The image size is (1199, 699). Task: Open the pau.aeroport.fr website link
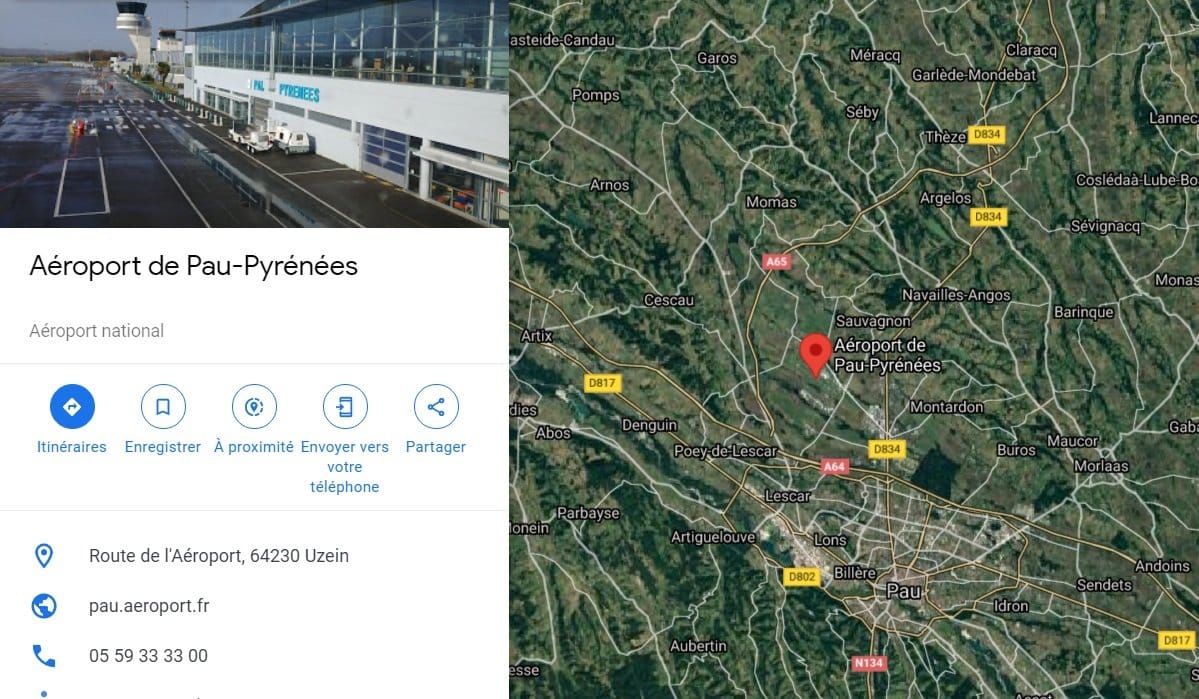(149, 606)
